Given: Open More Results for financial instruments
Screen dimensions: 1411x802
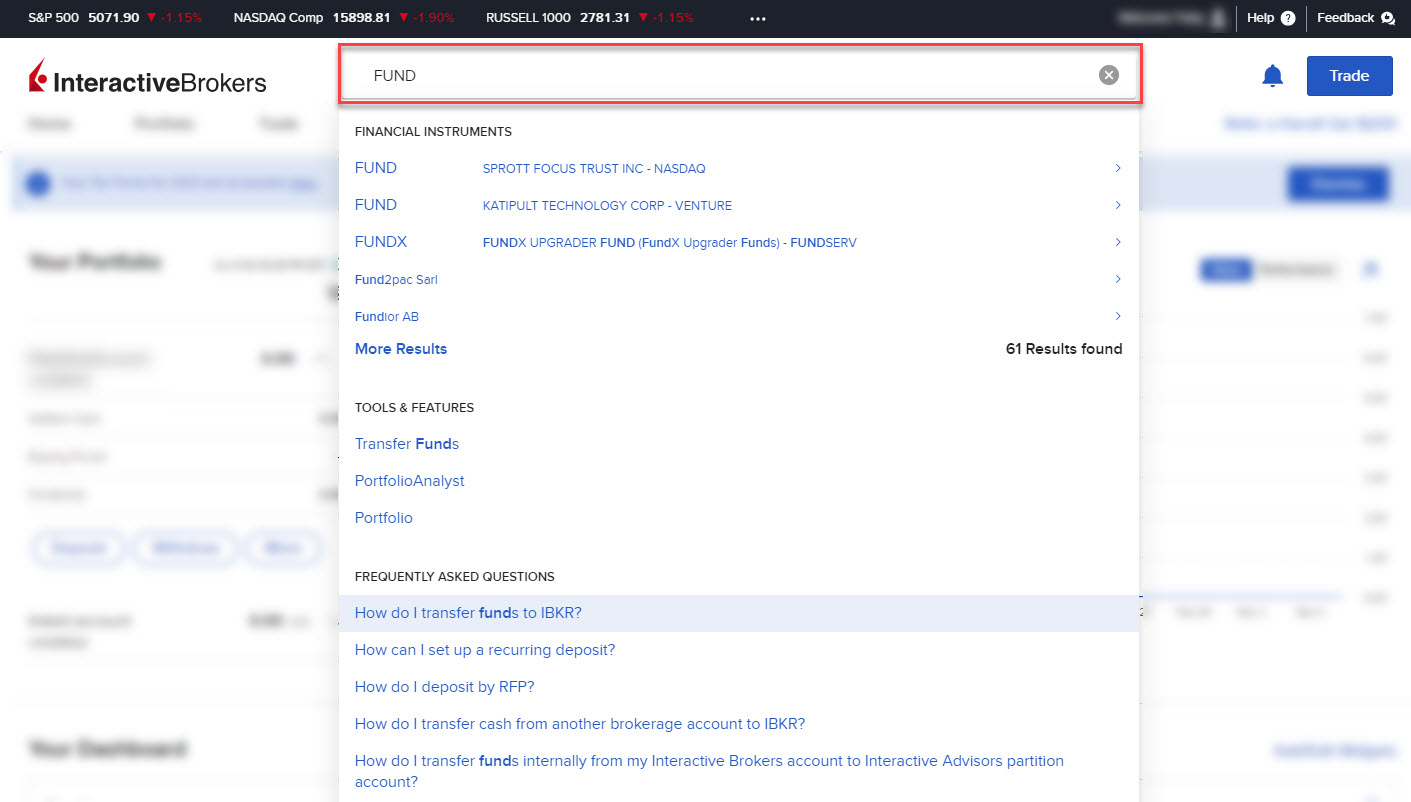Looking at the screenshot, I should 400,348.
